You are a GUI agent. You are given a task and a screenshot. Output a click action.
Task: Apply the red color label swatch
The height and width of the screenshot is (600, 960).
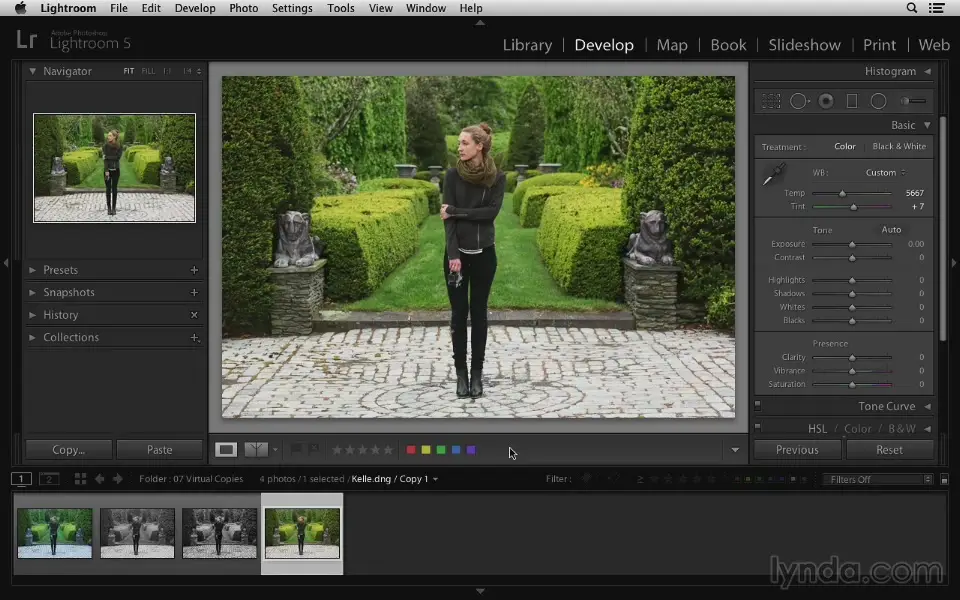click(x=410, y=450)
